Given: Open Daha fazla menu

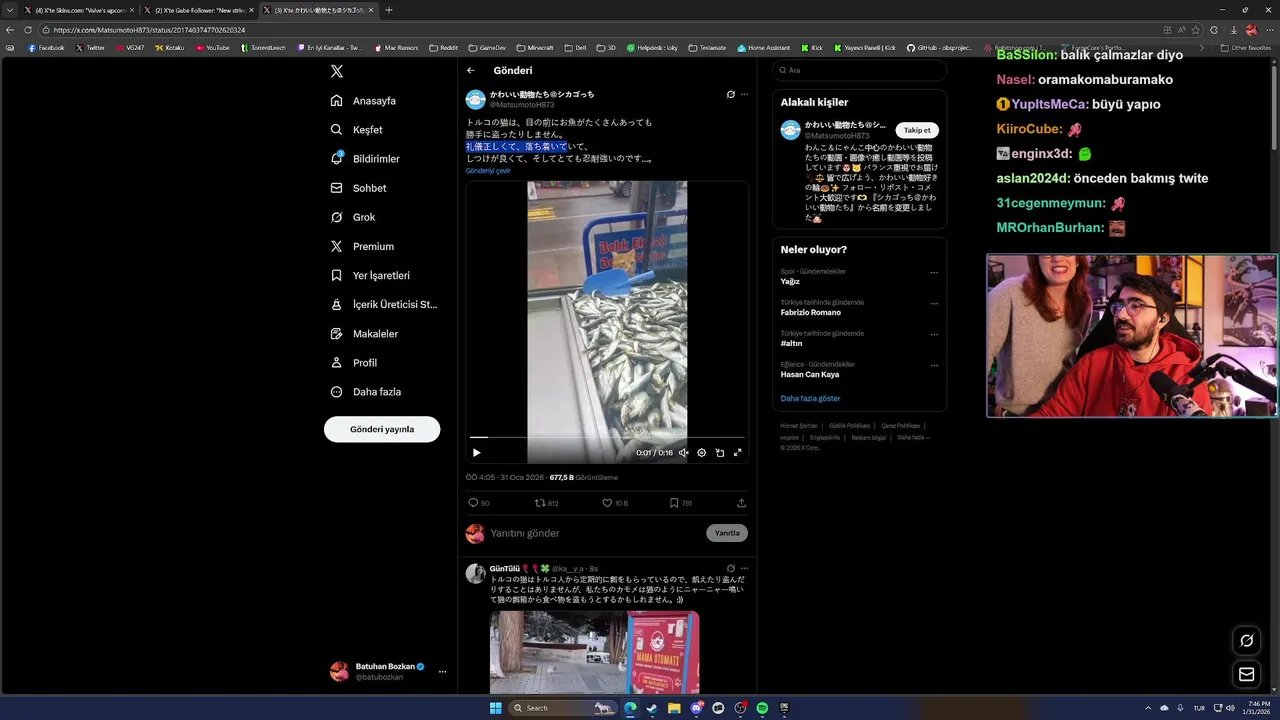Looking at the screenshot, I should coord(365,392).
